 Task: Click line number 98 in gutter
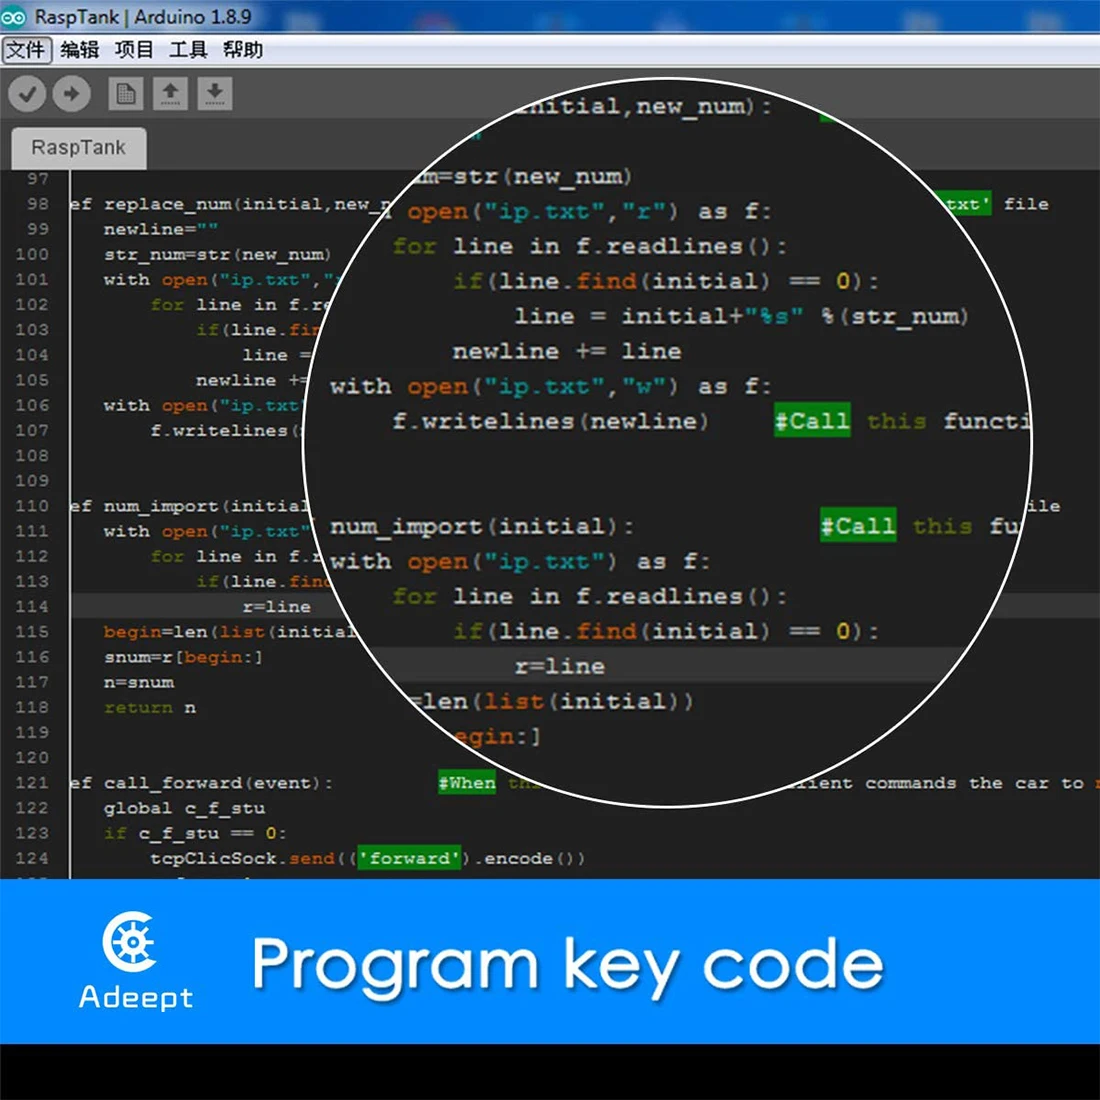37,204
